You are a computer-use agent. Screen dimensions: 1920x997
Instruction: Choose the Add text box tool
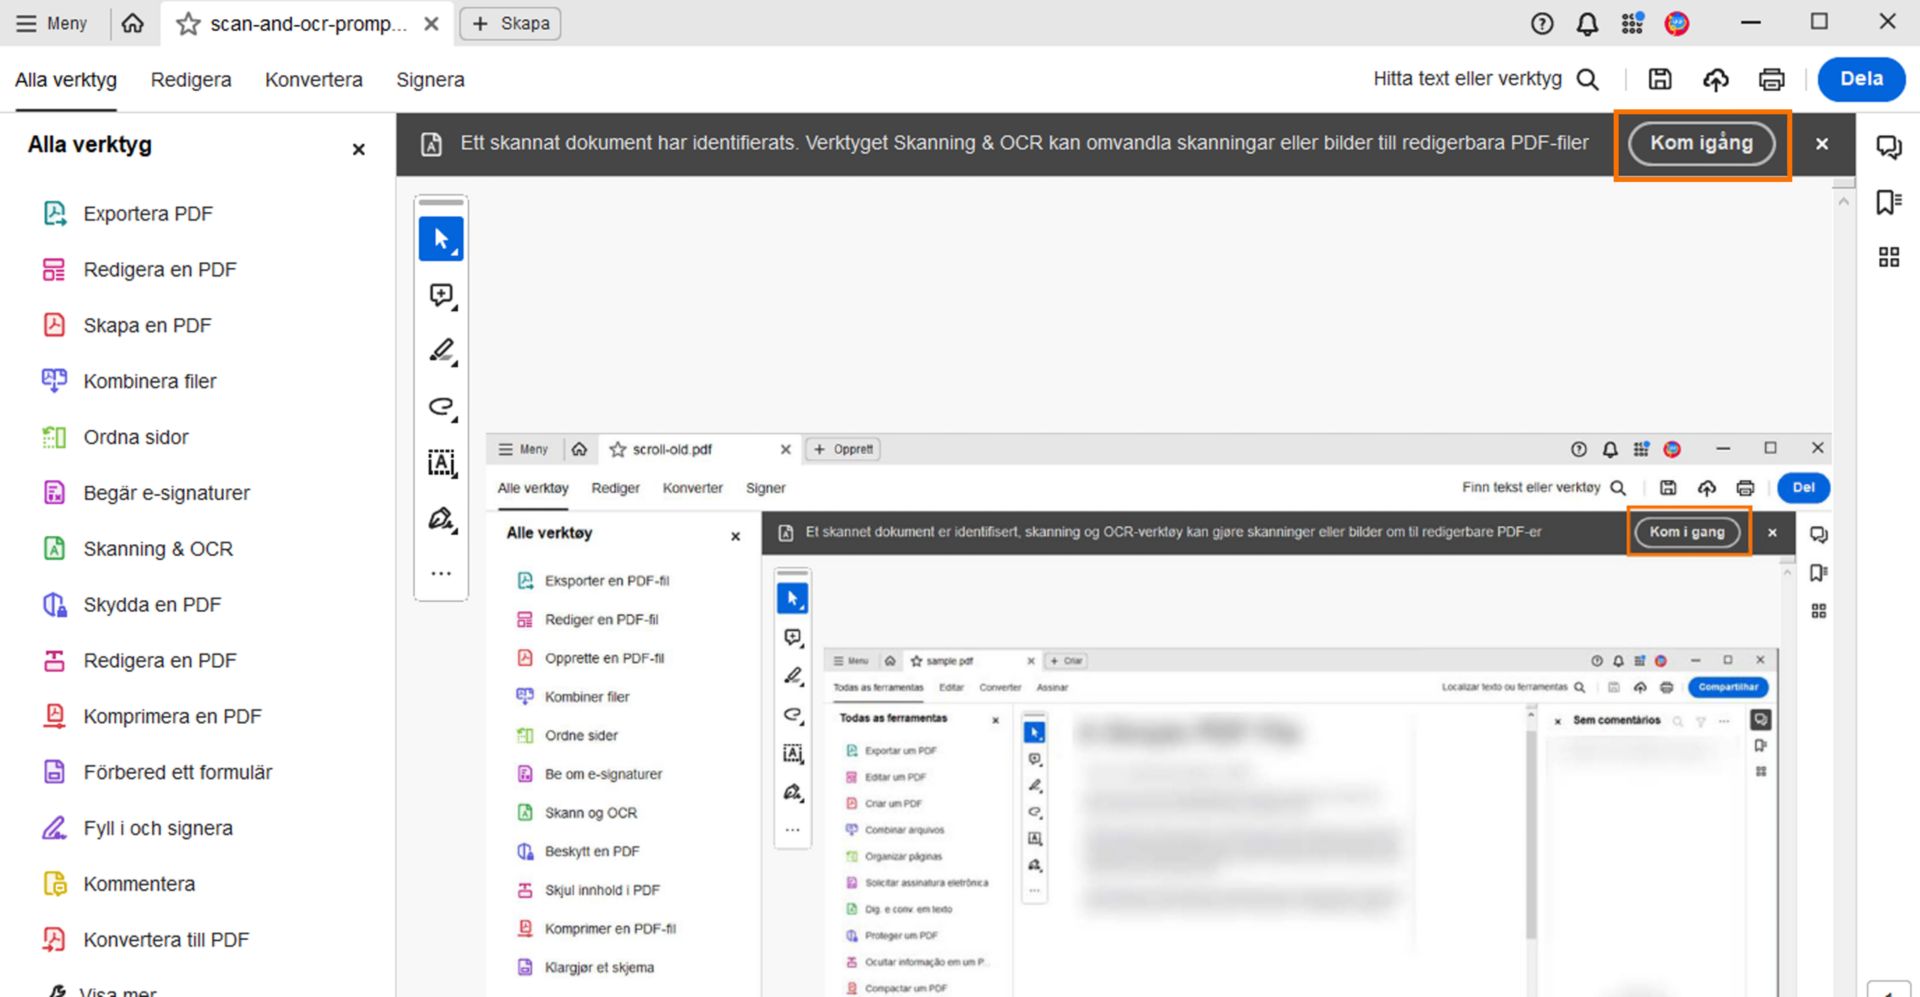pos(441,463)
